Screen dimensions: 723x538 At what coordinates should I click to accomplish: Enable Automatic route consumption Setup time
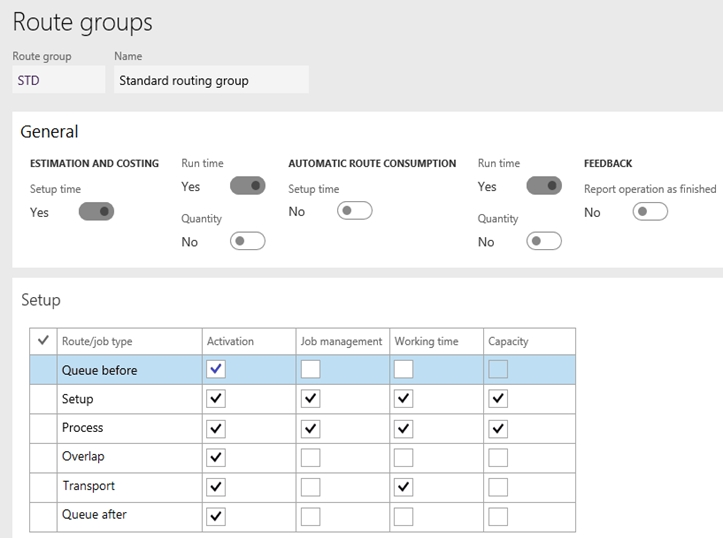point(355,211)
